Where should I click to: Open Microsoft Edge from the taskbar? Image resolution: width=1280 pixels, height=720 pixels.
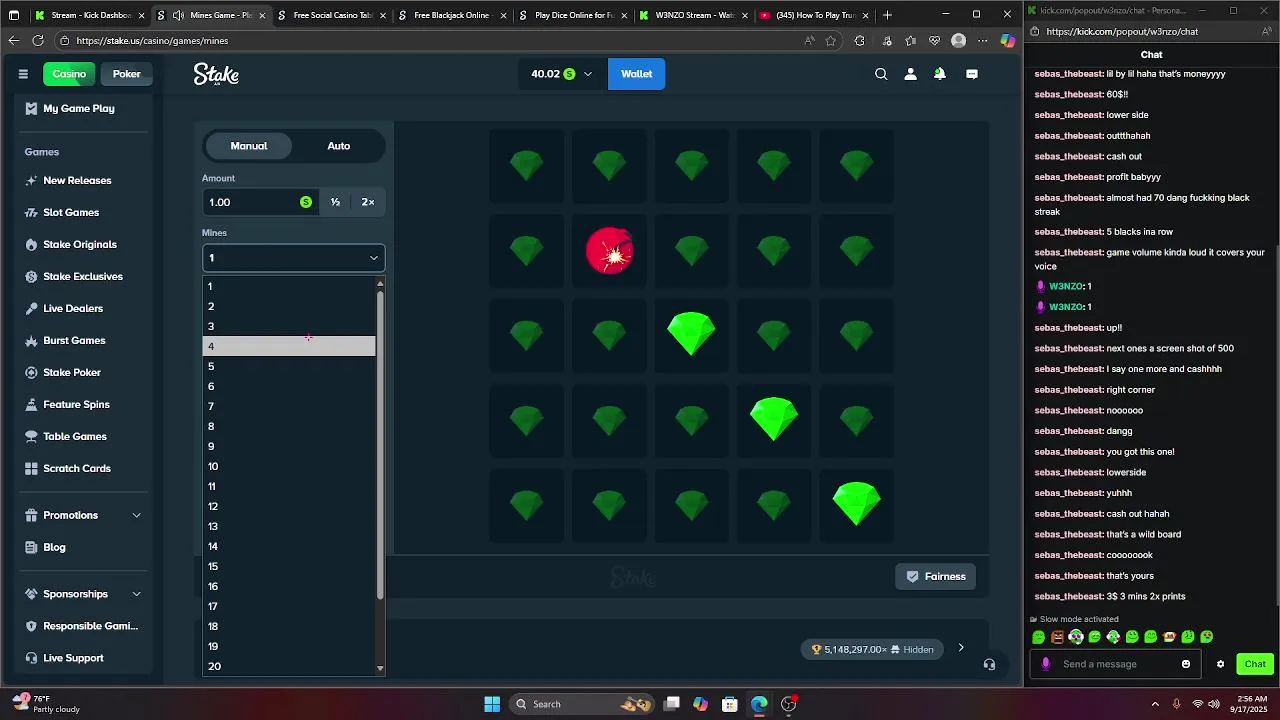click(x=759, y=704)
